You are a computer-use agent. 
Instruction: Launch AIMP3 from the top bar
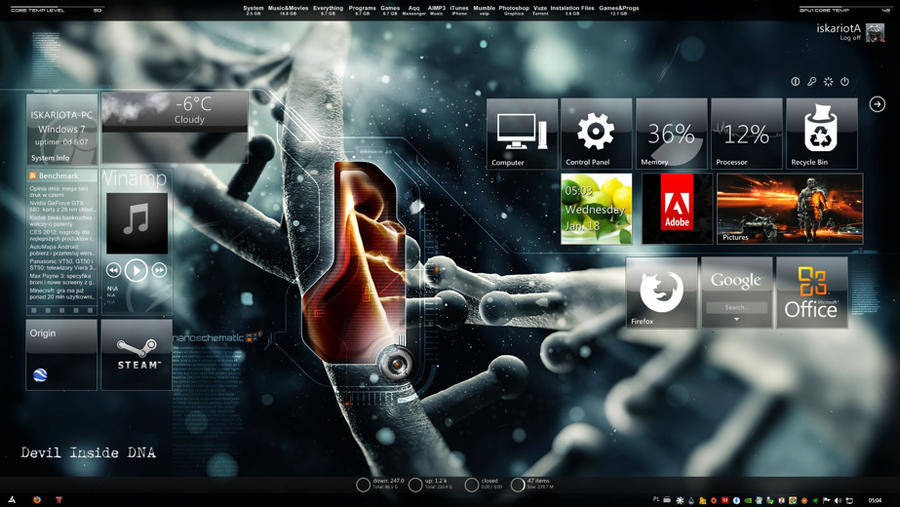[436, 10]
